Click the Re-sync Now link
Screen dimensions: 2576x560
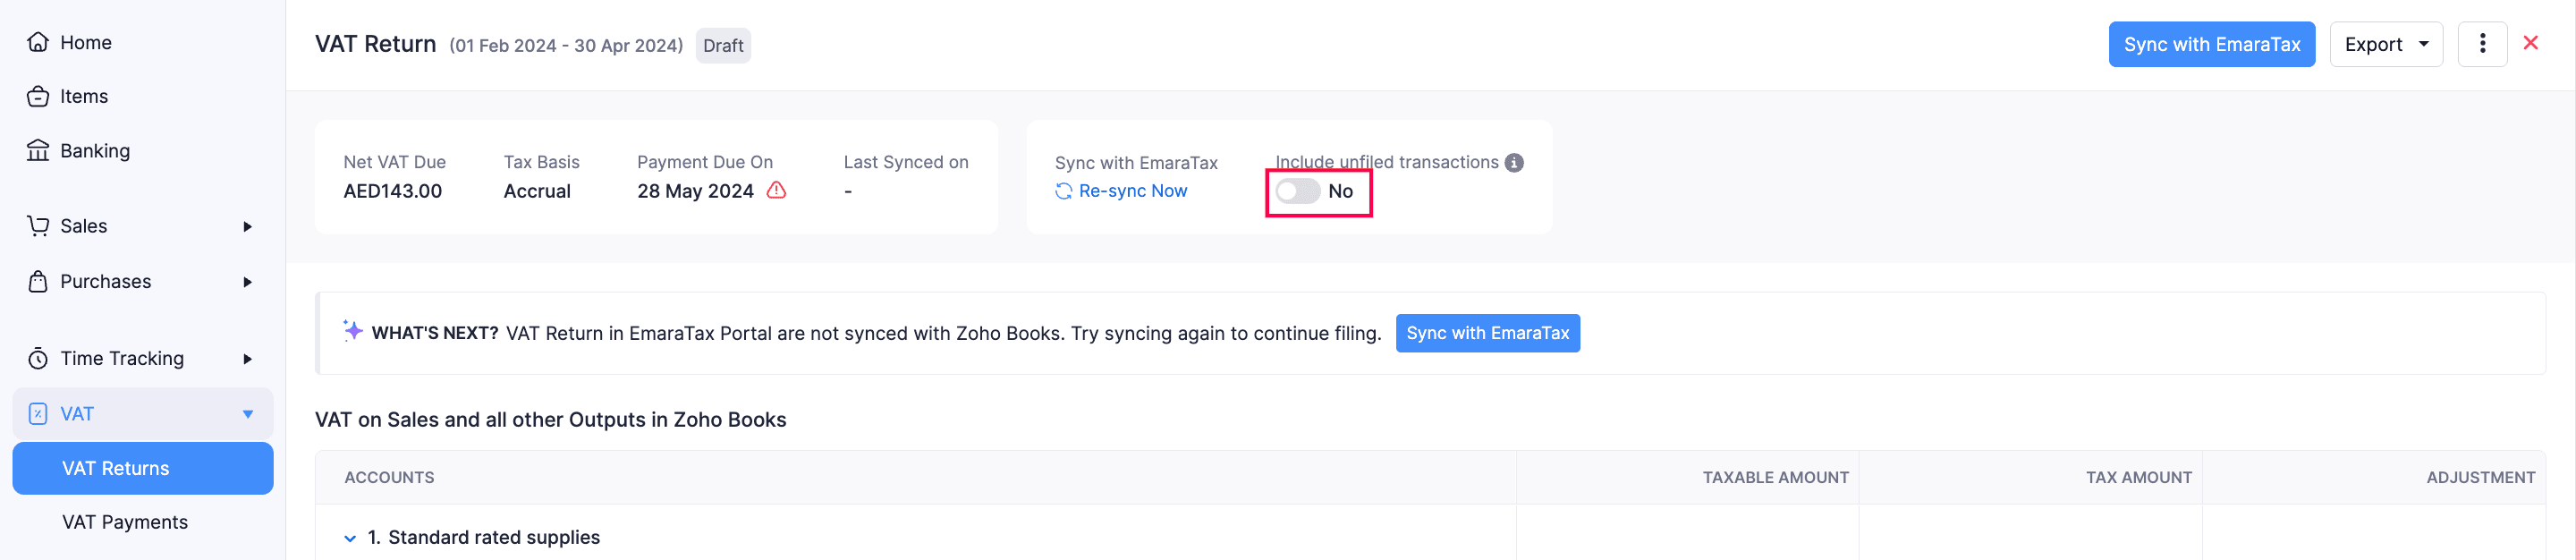pos(1132,191)
